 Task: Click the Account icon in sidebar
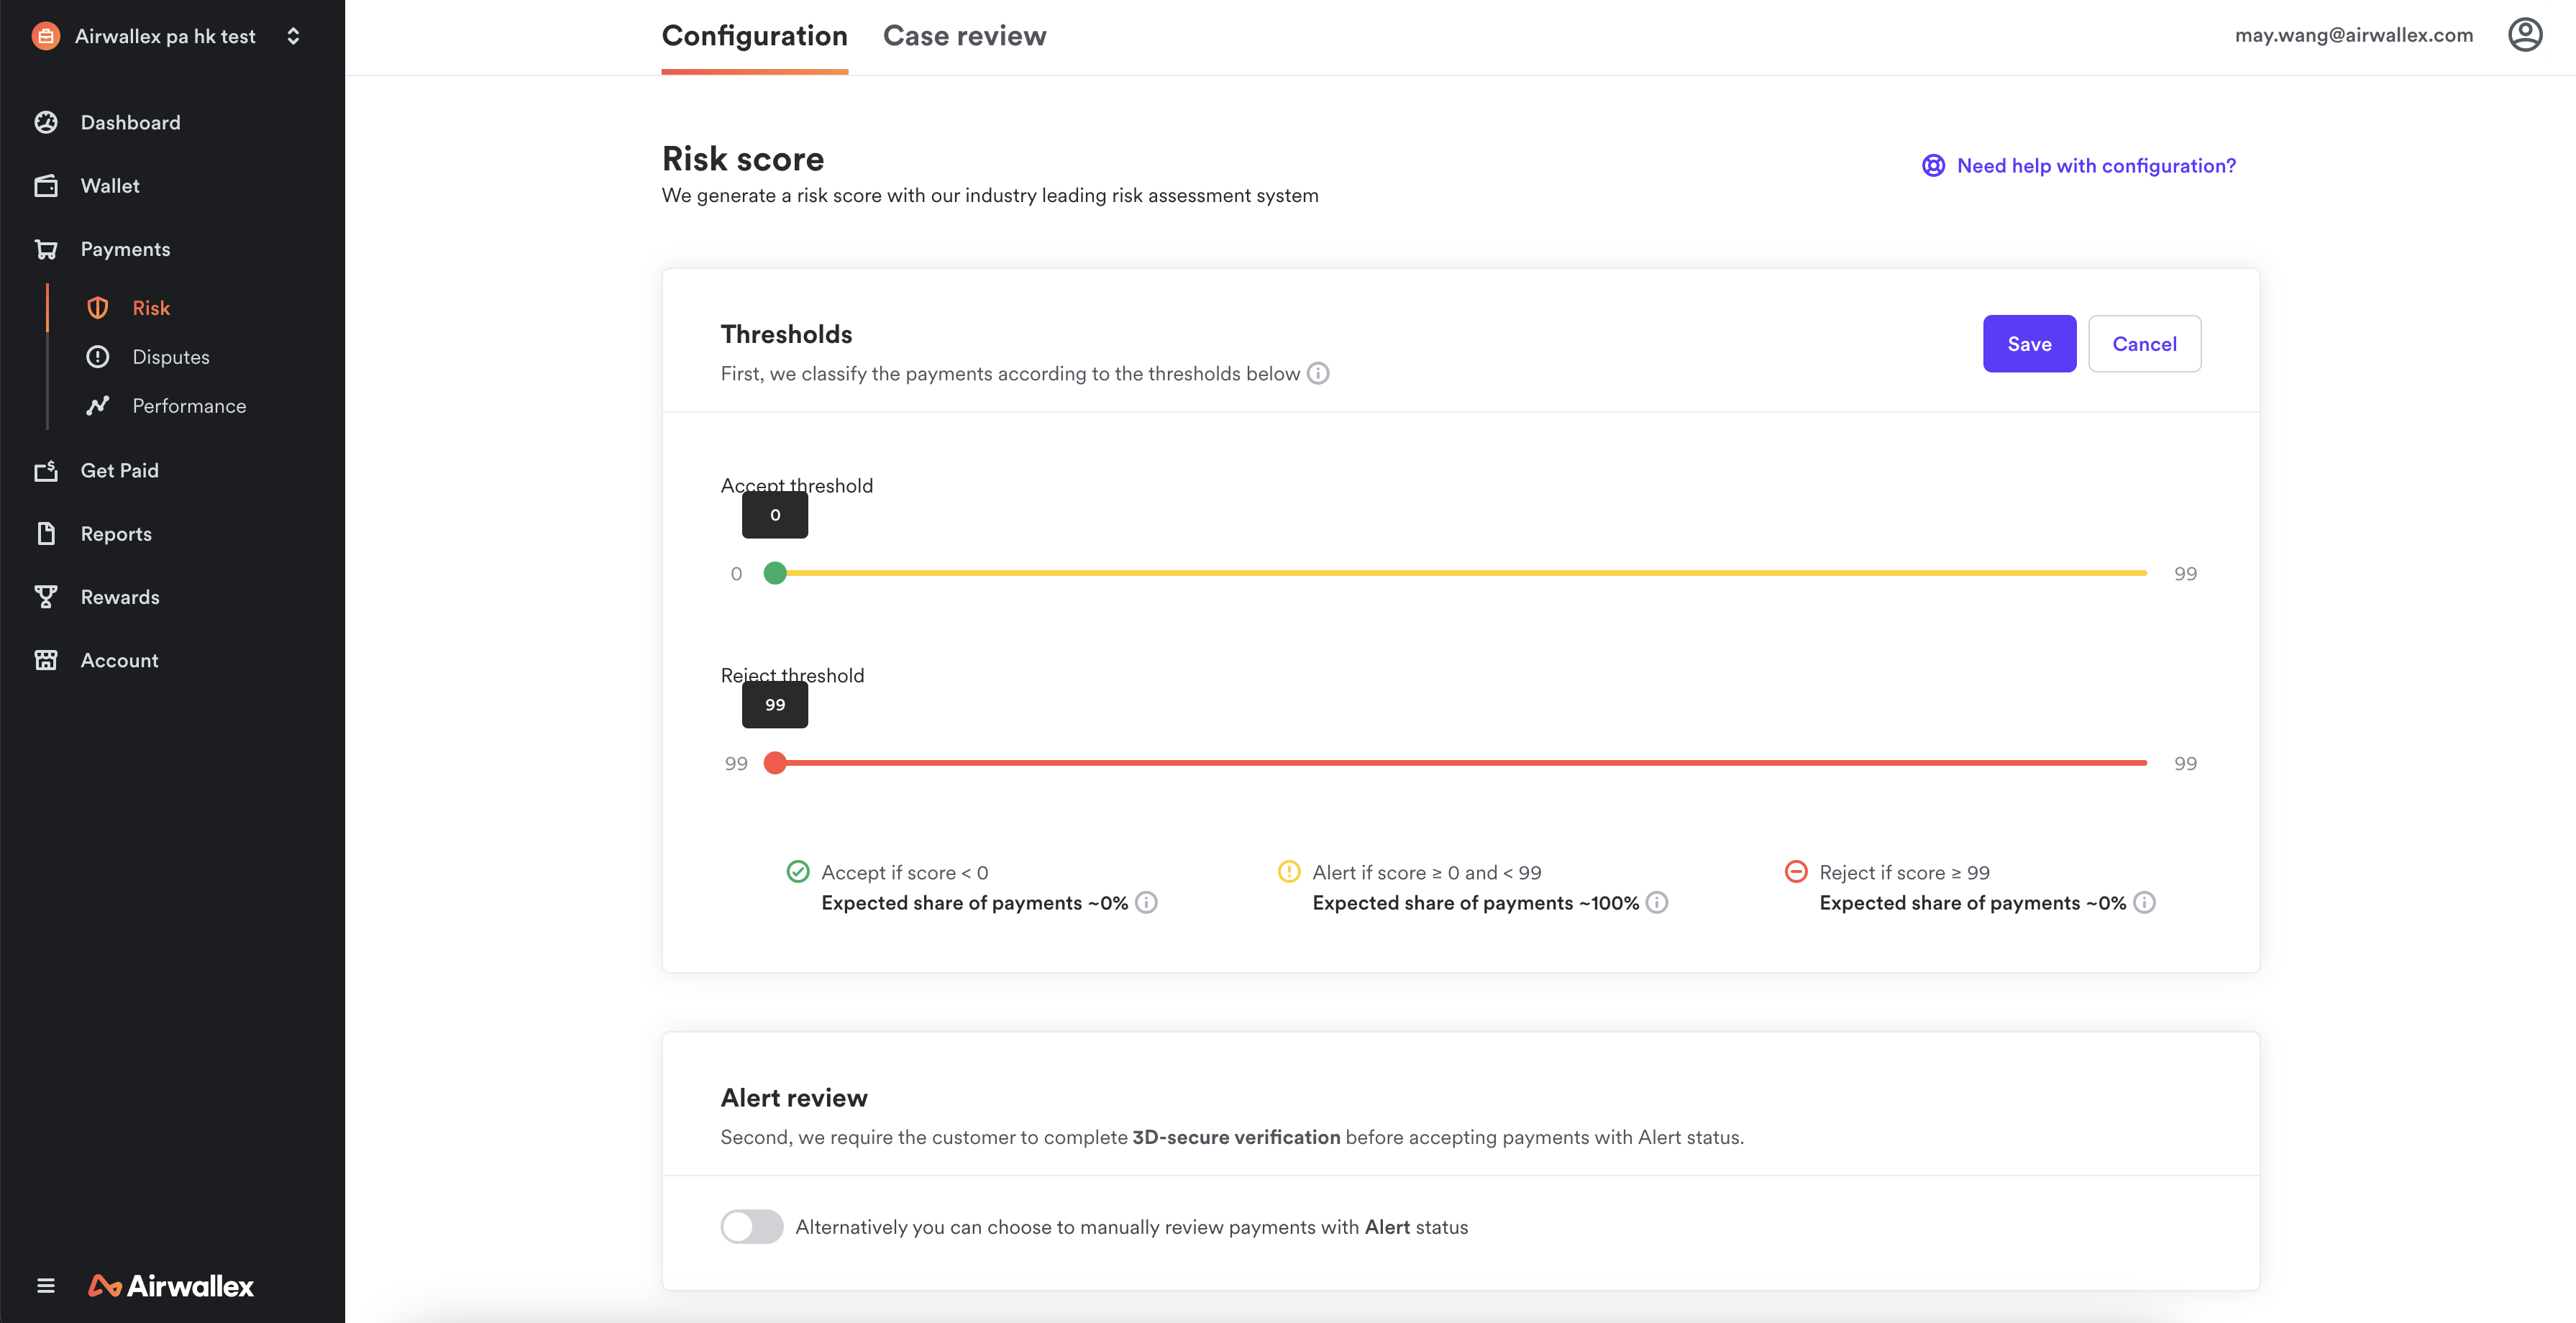tap(46, 660)
